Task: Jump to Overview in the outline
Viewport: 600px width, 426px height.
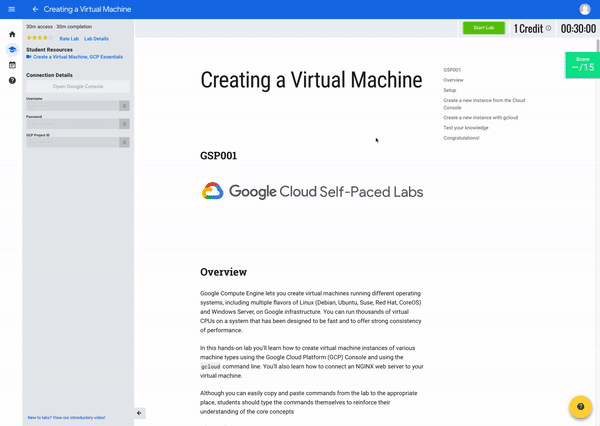Action: click(x=453, y=80)
